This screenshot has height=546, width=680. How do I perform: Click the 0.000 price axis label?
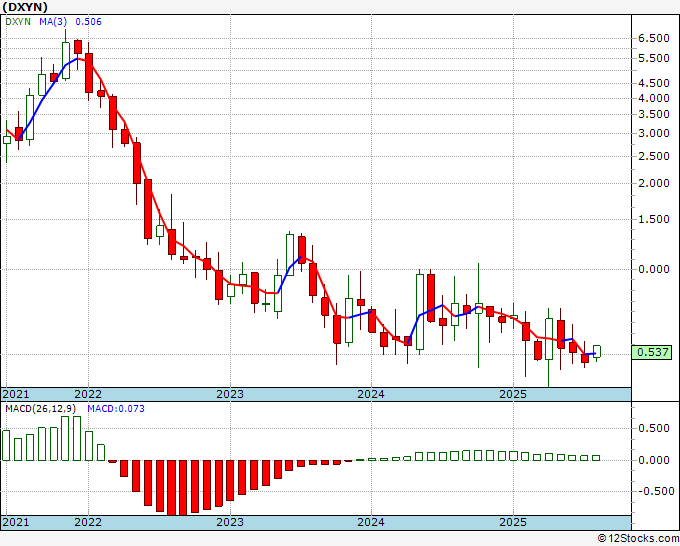[x=654, y=269]
